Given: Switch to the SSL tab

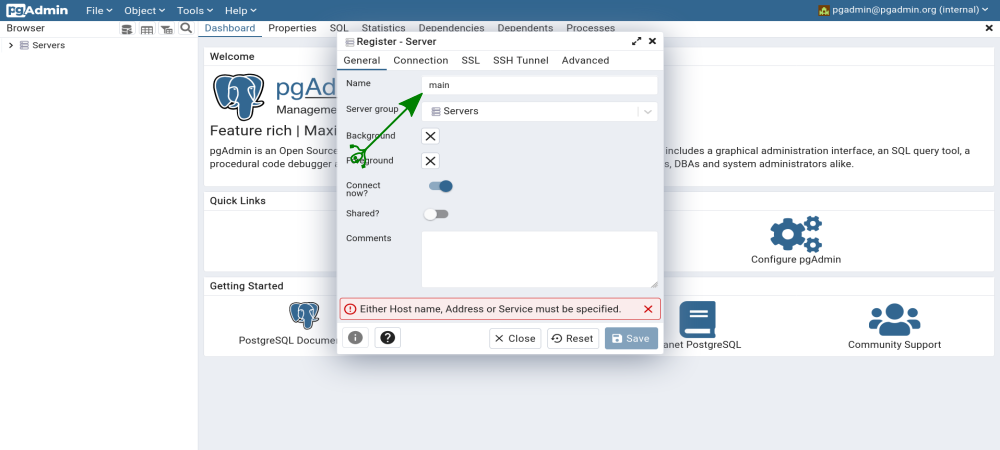Looking at the screenshot, I should pos(471,61).
